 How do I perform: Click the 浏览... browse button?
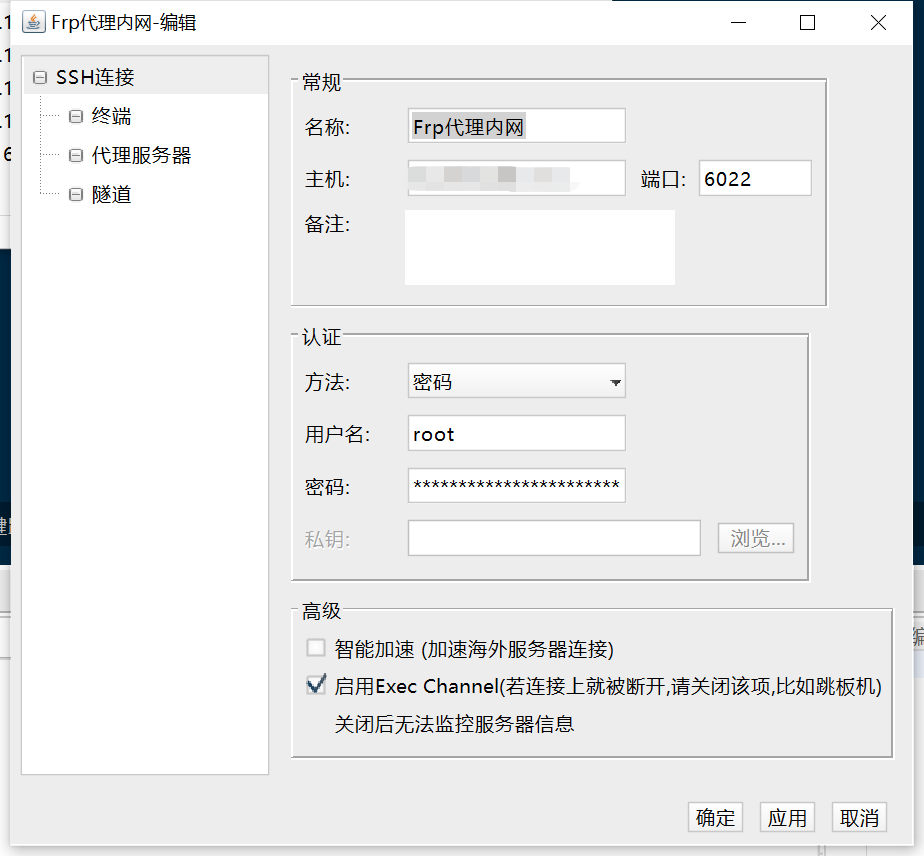point(756,538)
